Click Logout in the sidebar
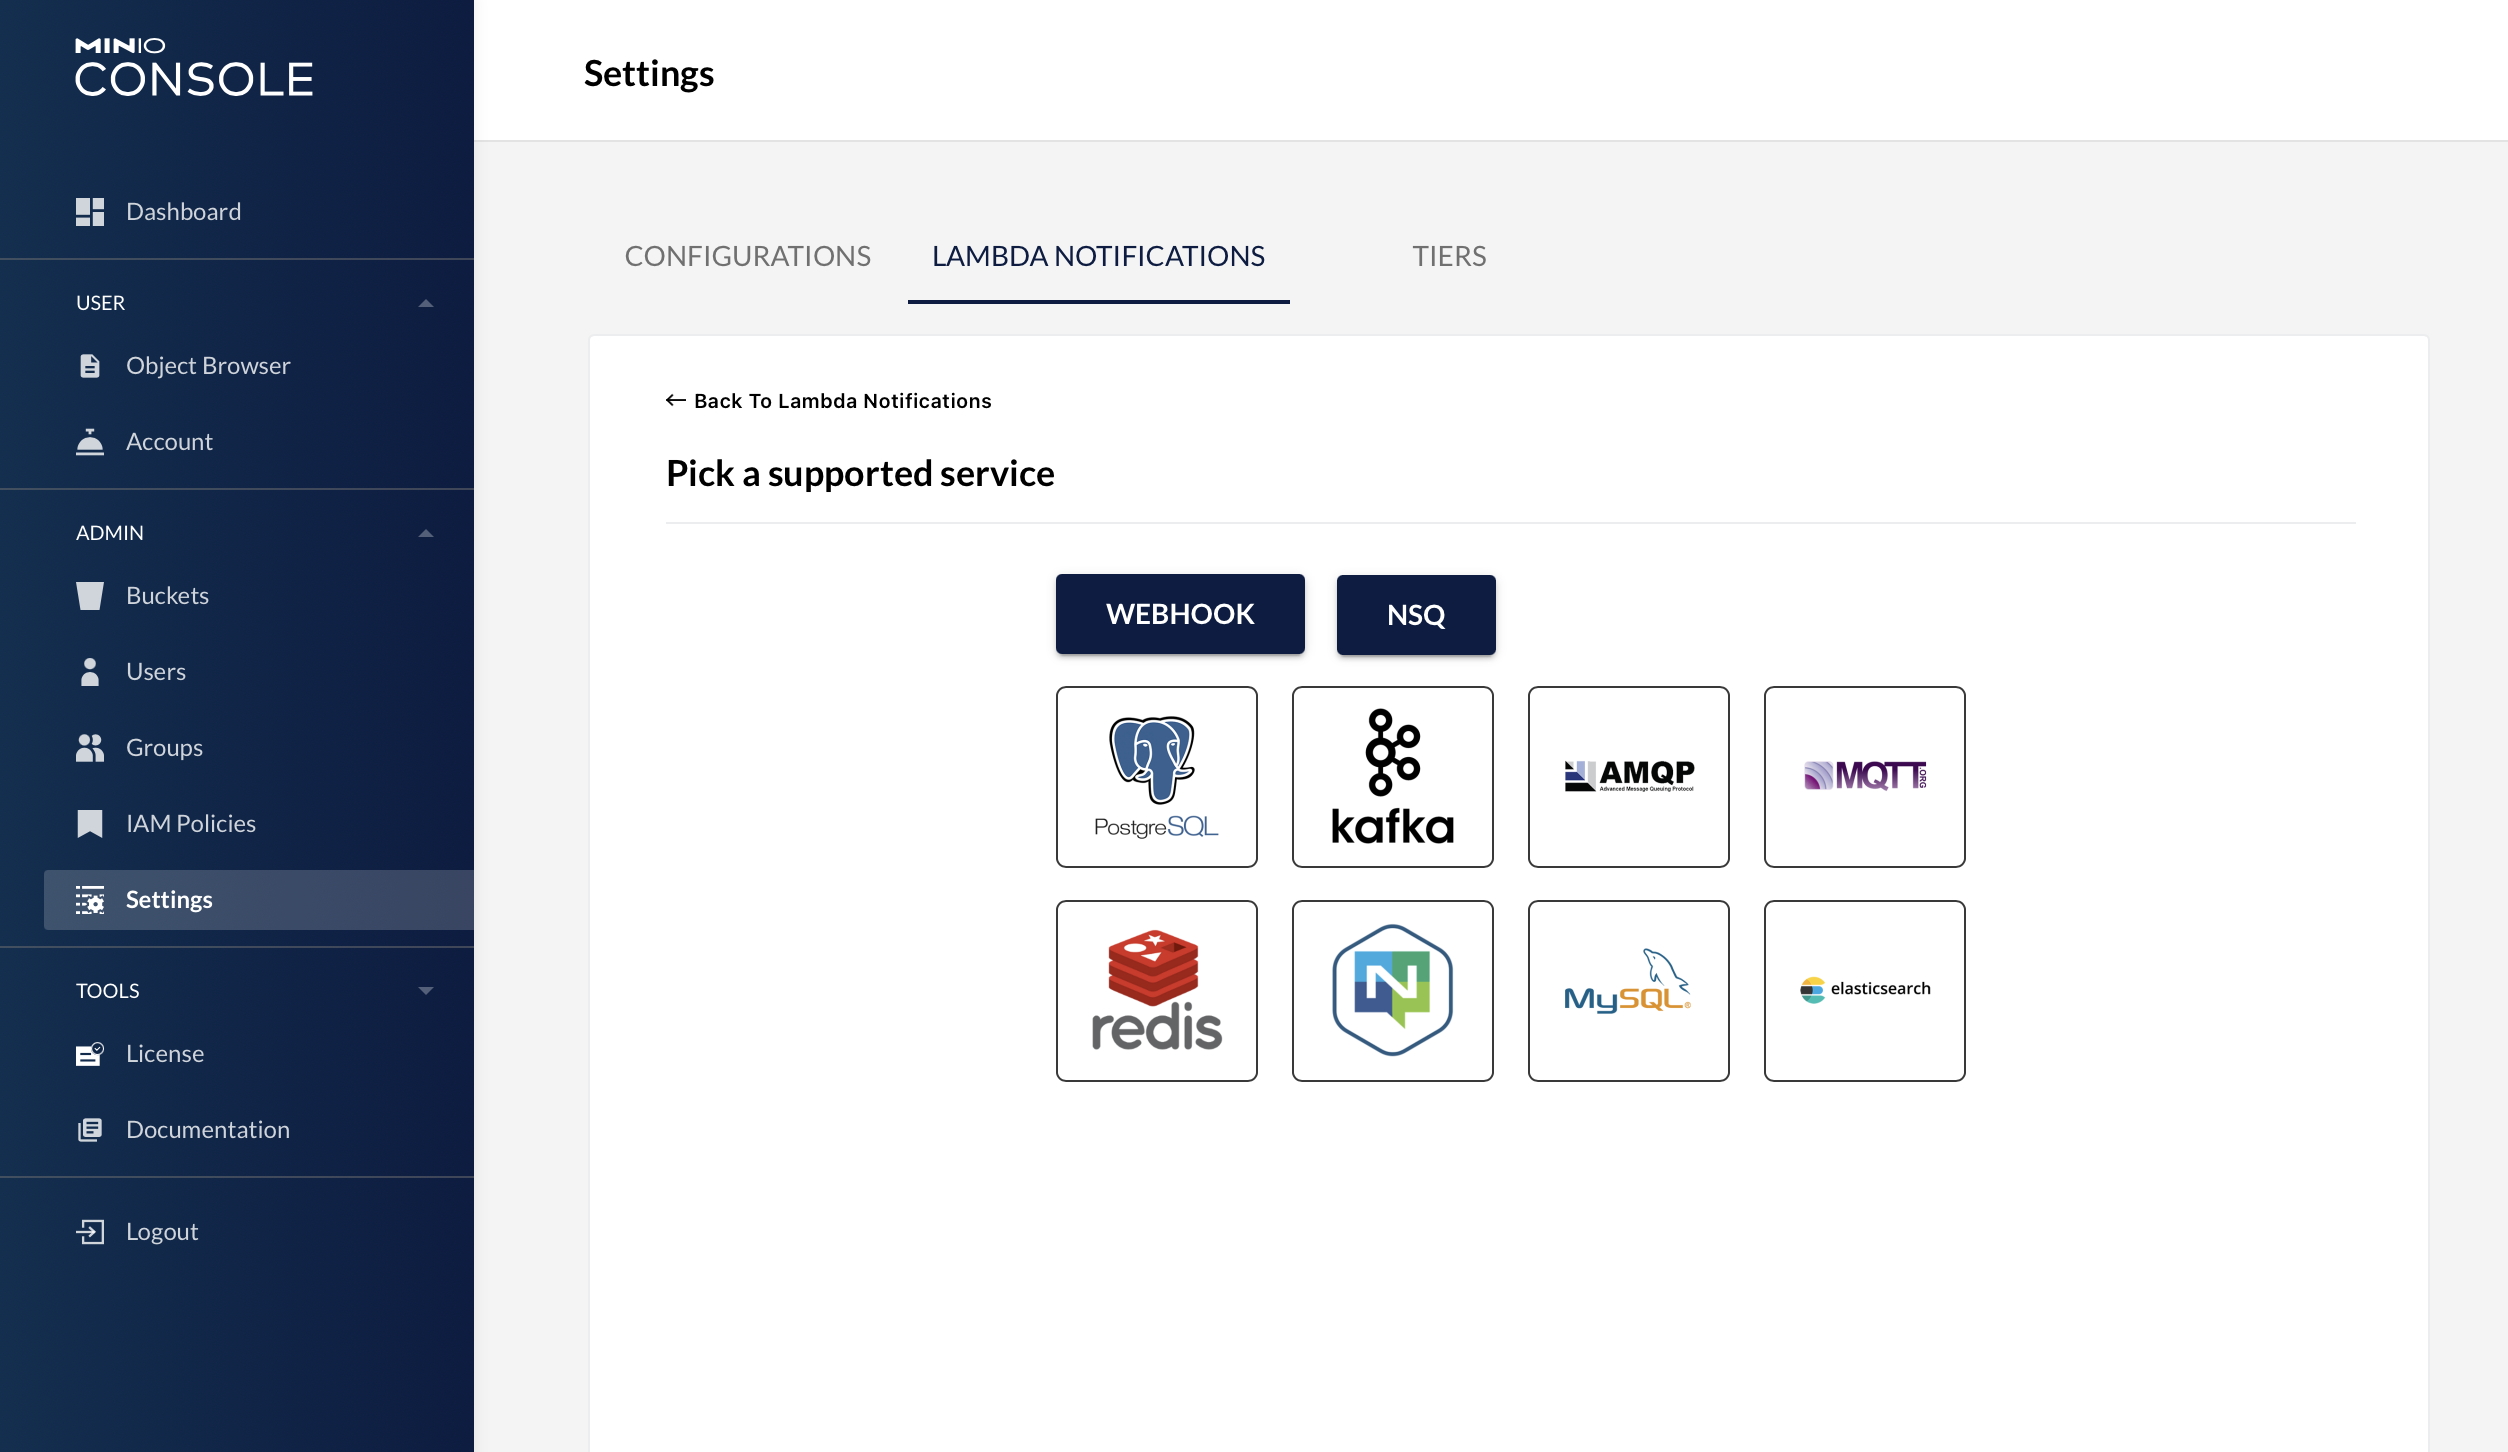The width and height of the screenshot is (2508, 1452). pyautogui.click(x=161, y=1232)
